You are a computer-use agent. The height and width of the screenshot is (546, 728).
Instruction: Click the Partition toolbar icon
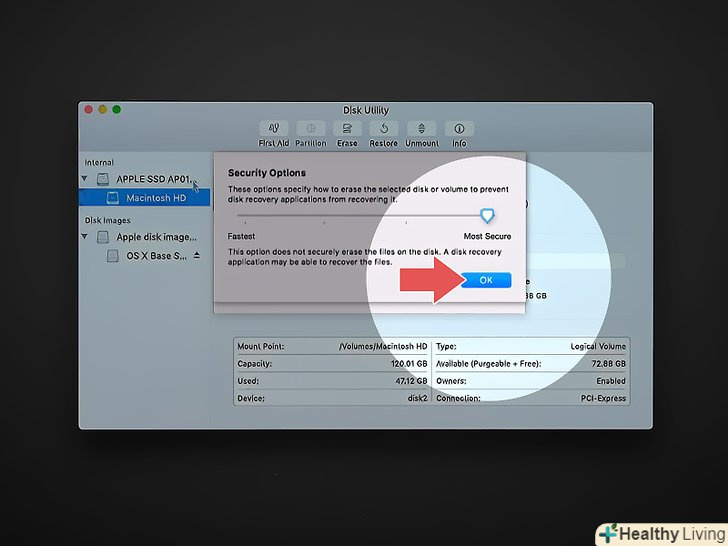tap(311, 129)
